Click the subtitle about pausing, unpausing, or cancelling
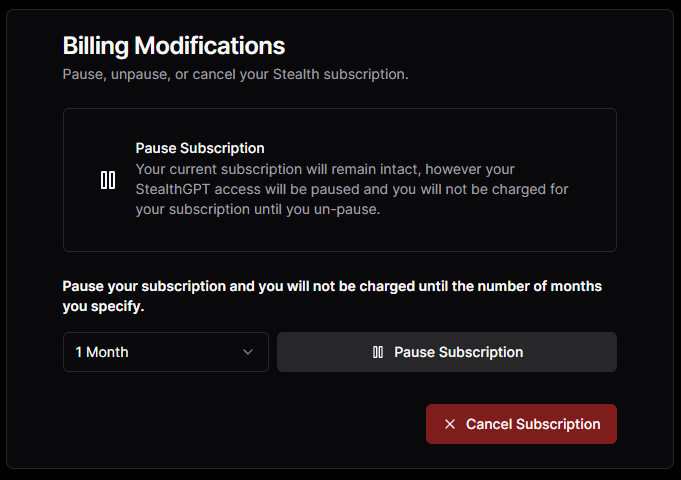 pos(235,75)
